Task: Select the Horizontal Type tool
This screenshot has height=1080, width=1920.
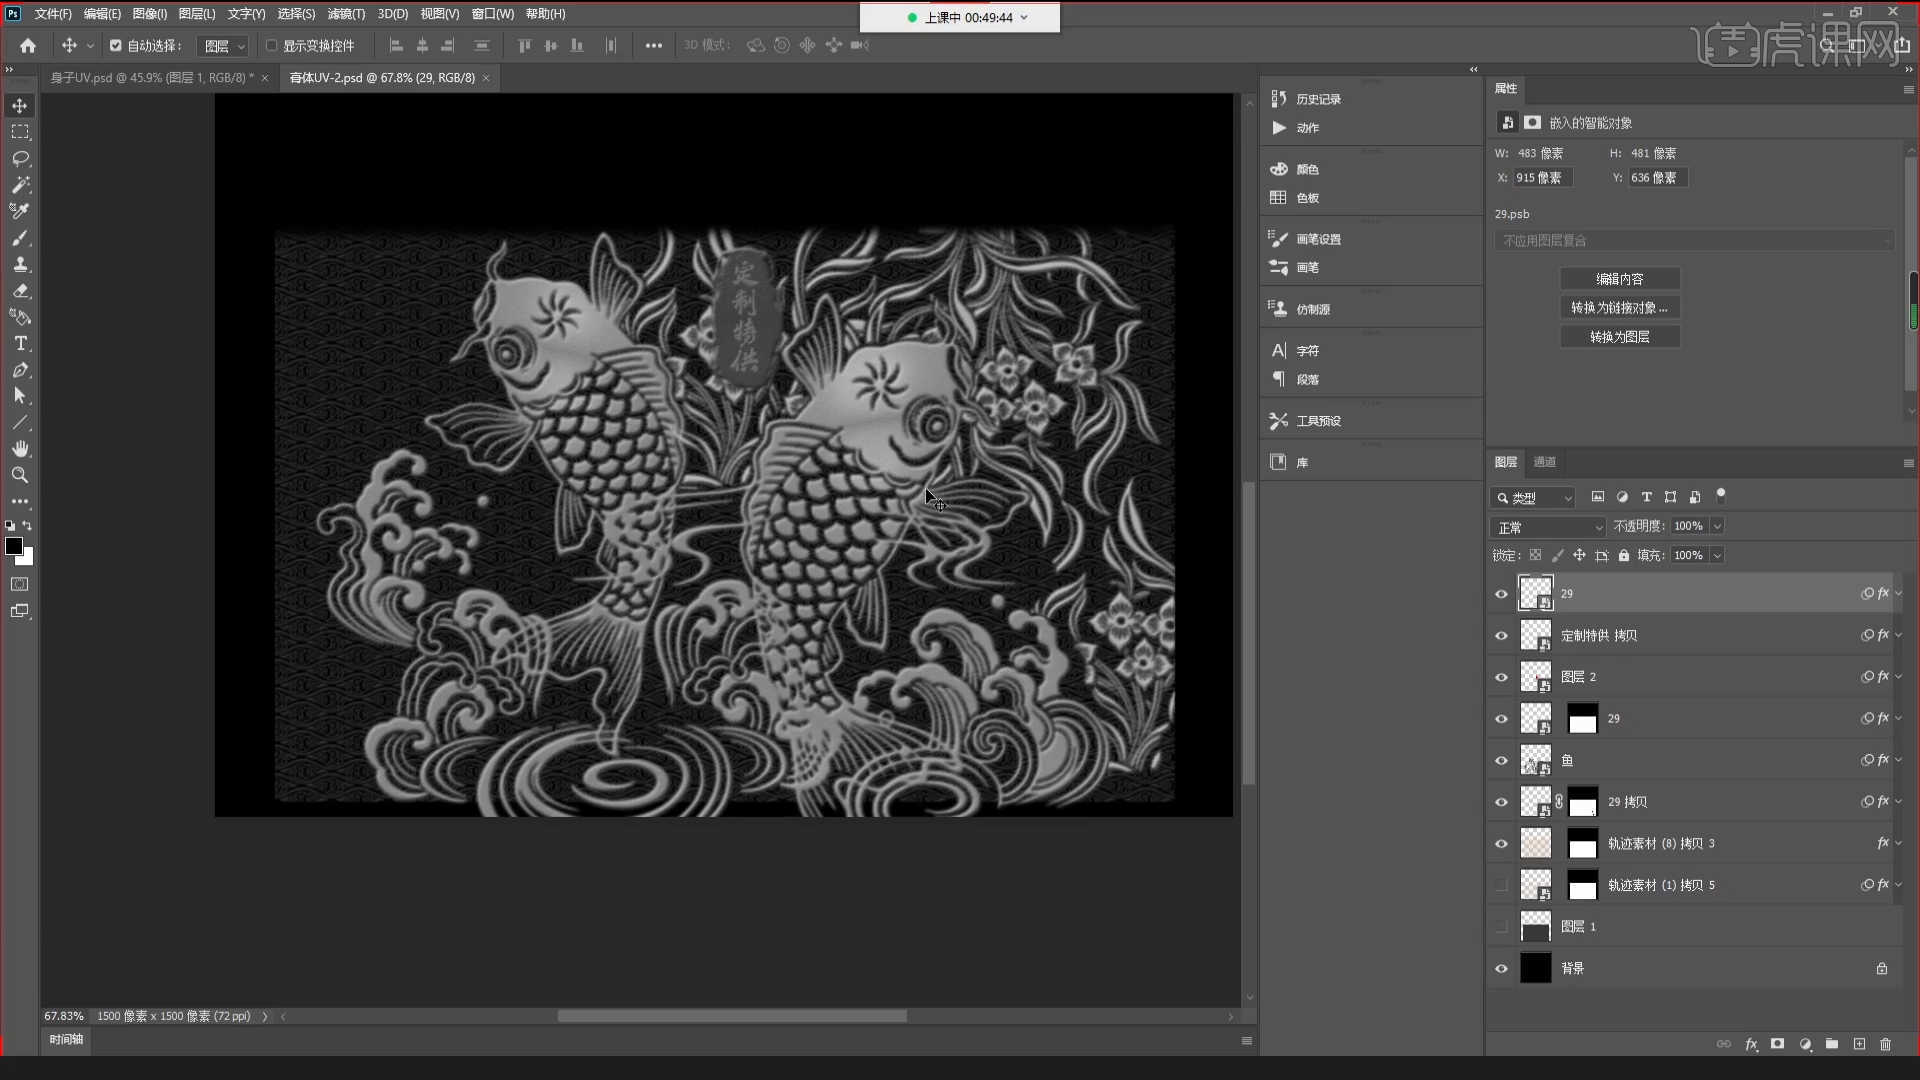Action: coord(19,343)
